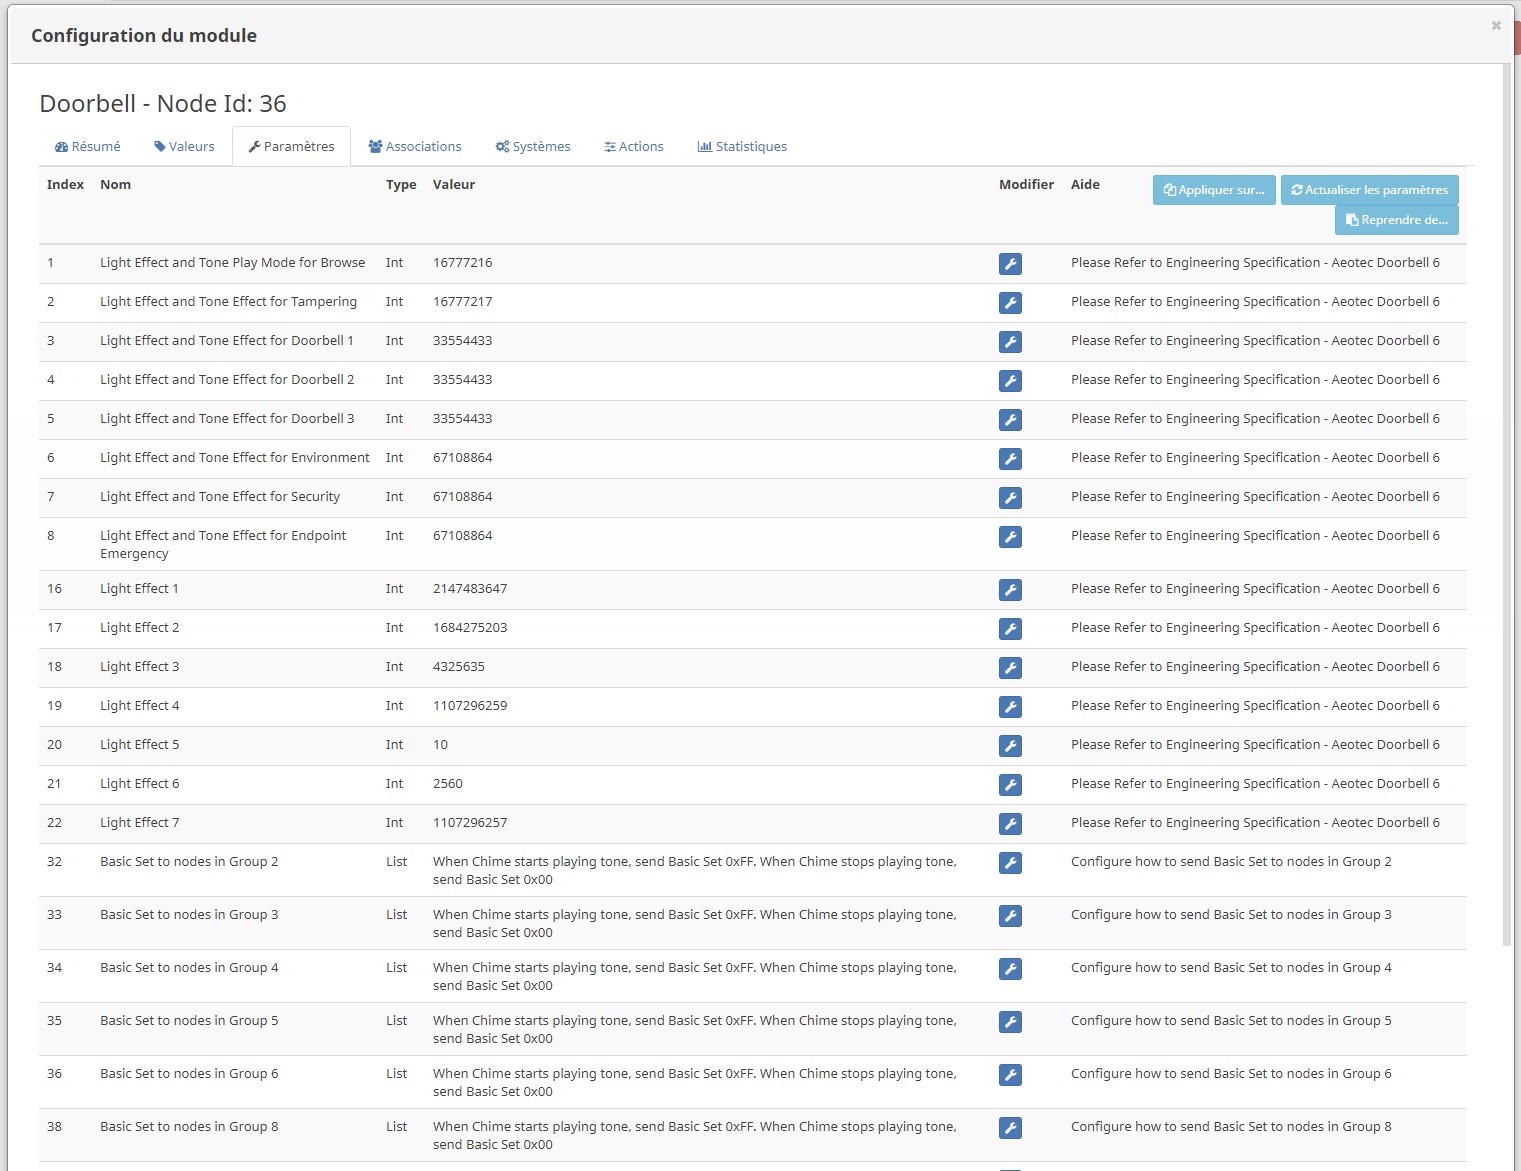The width and height of the screenshot is (1521, 1171).
Task: Select value 2560 of Light Effect 6
Action: [448, 784]
